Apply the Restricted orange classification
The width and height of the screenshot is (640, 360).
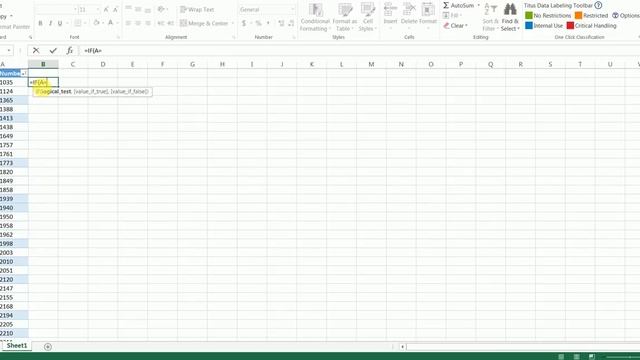point(591,16)
